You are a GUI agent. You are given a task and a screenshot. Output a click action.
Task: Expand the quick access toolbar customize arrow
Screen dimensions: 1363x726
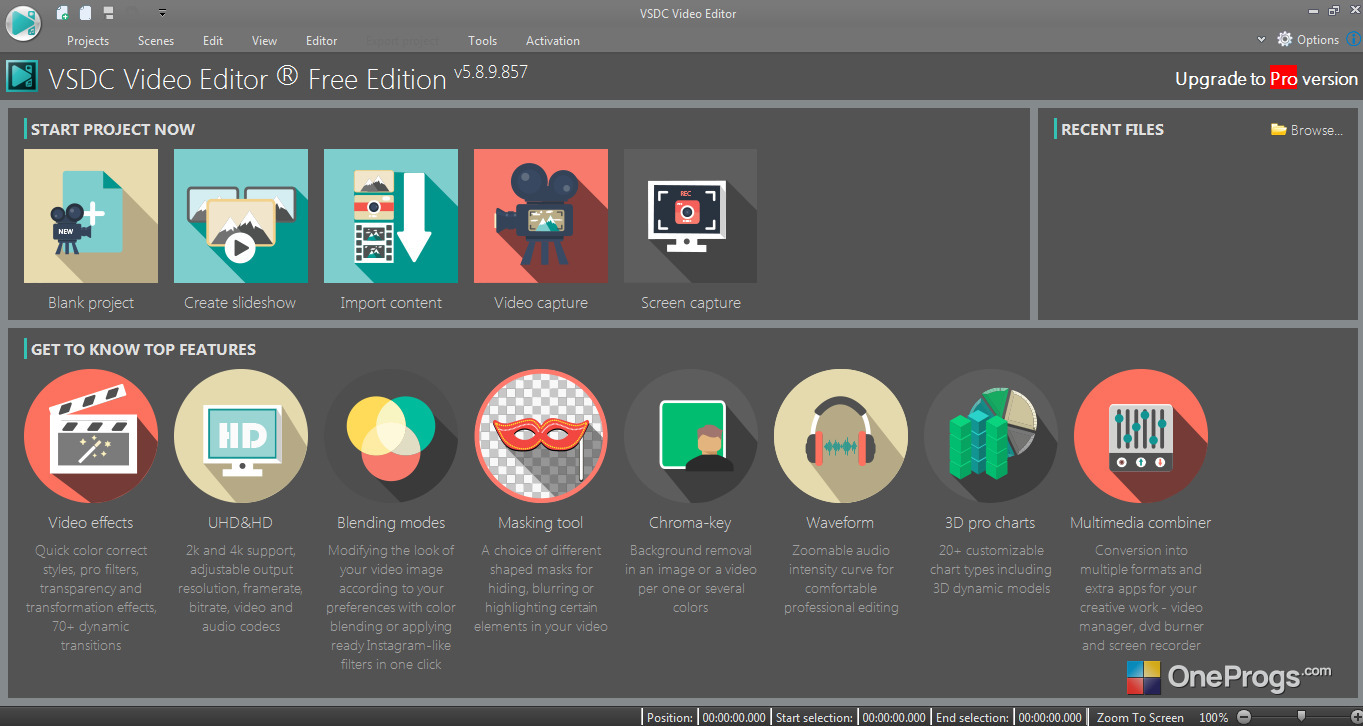pyautogui.click(x=162, y=13)
